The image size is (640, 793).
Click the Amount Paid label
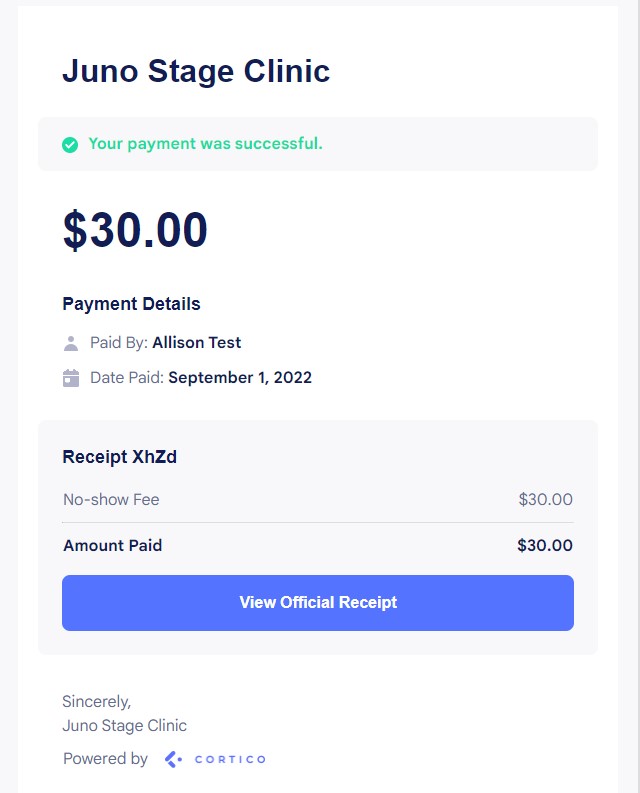(112, 546)
